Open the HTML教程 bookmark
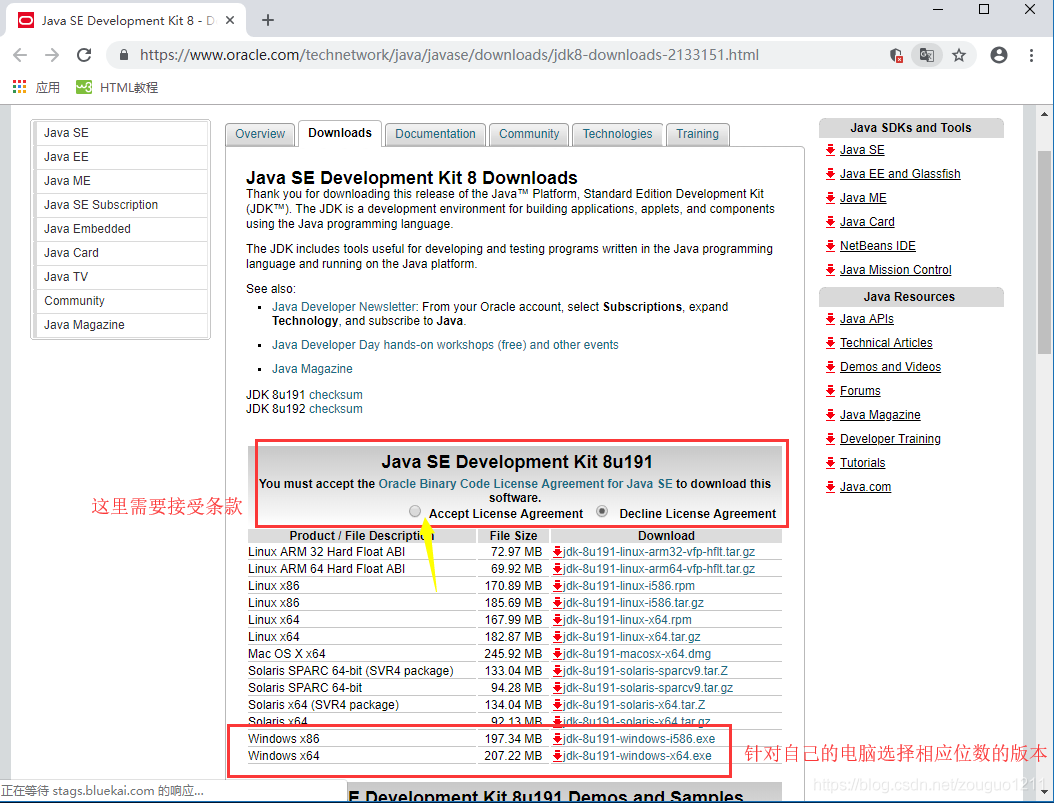The image size is (1054, 803). click(x=117, y=87)
